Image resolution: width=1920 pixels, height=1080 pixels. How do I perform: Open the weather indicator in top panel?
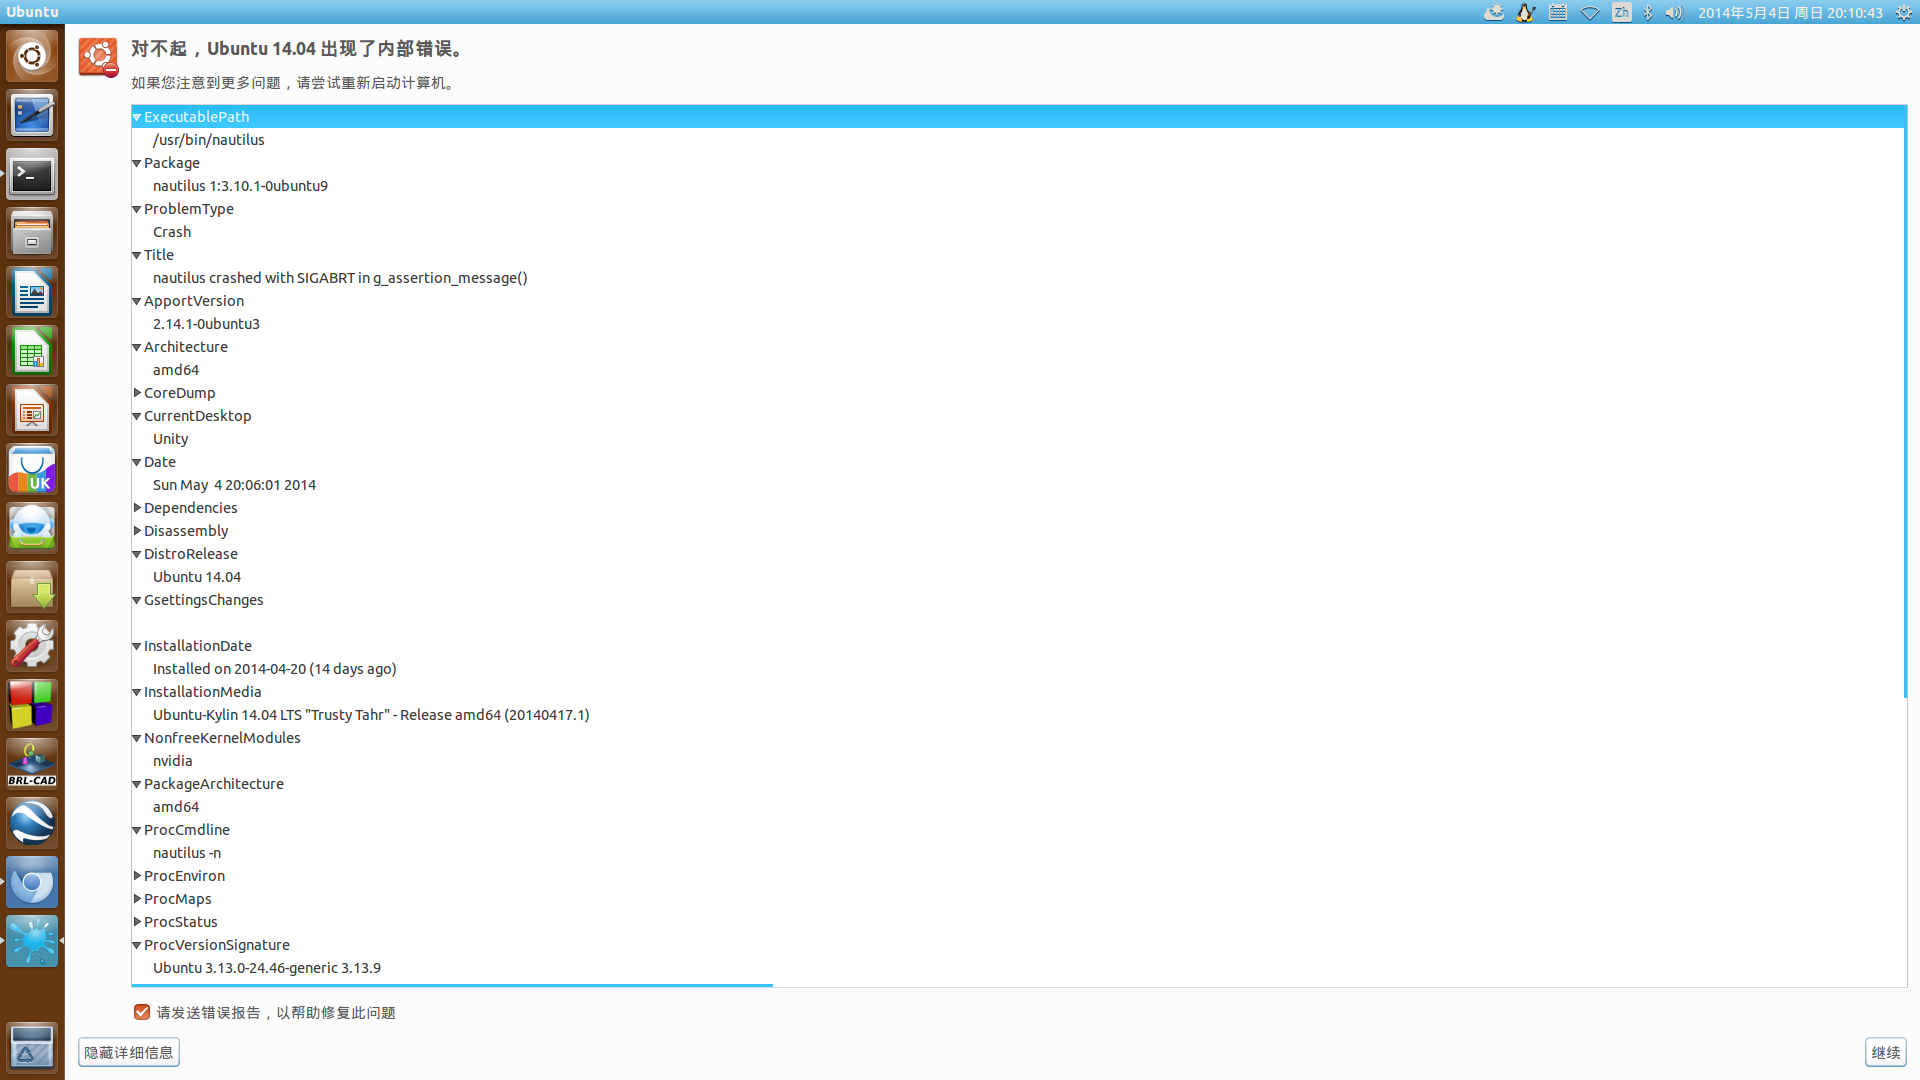point(1494,12)
